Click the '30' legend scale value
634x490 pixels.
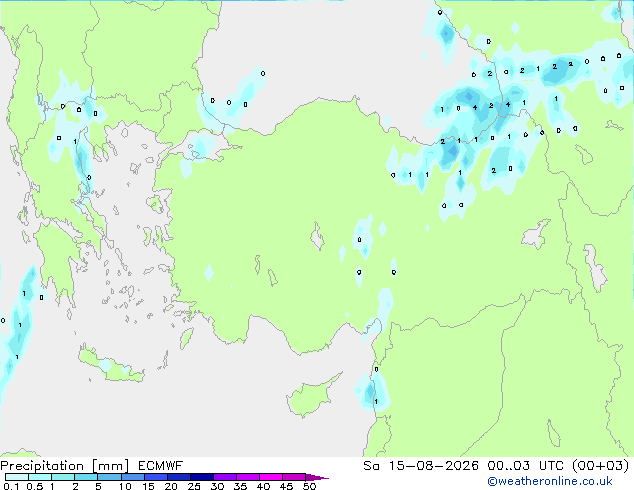pyautogui.click(x=218, y=486)
